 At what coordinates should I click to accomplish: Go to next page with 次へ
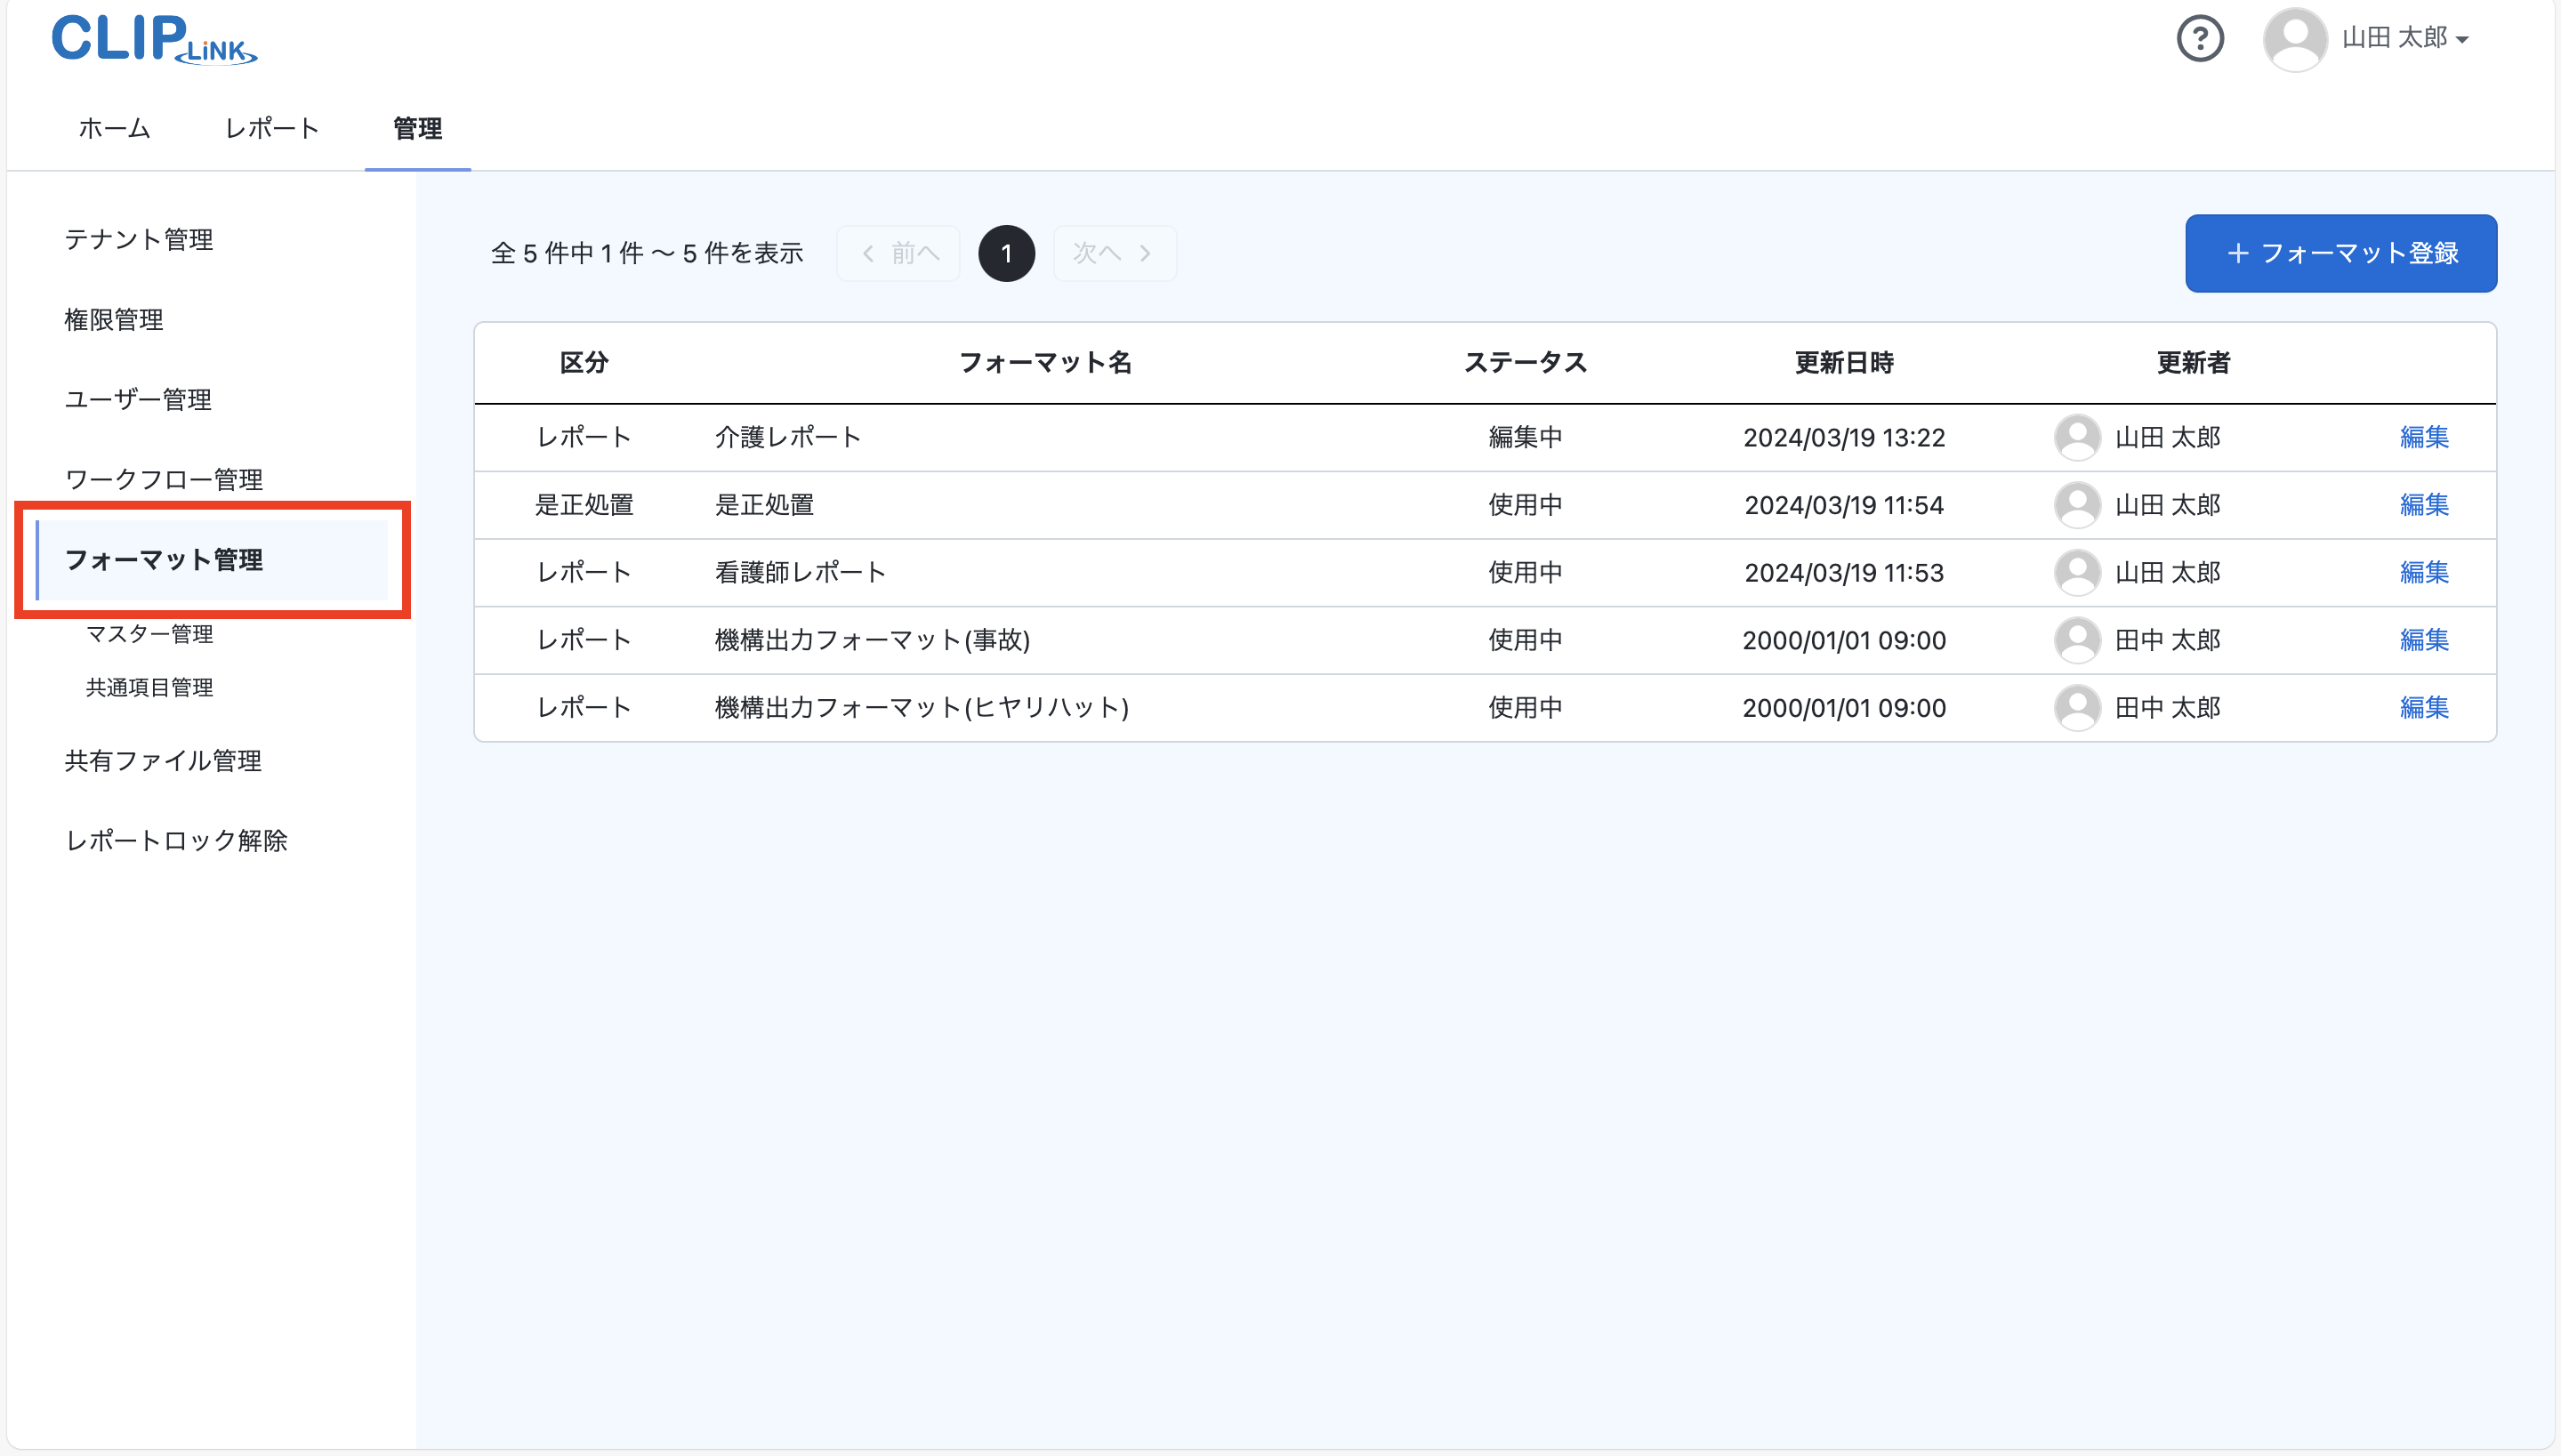[x=1114, y=253]
